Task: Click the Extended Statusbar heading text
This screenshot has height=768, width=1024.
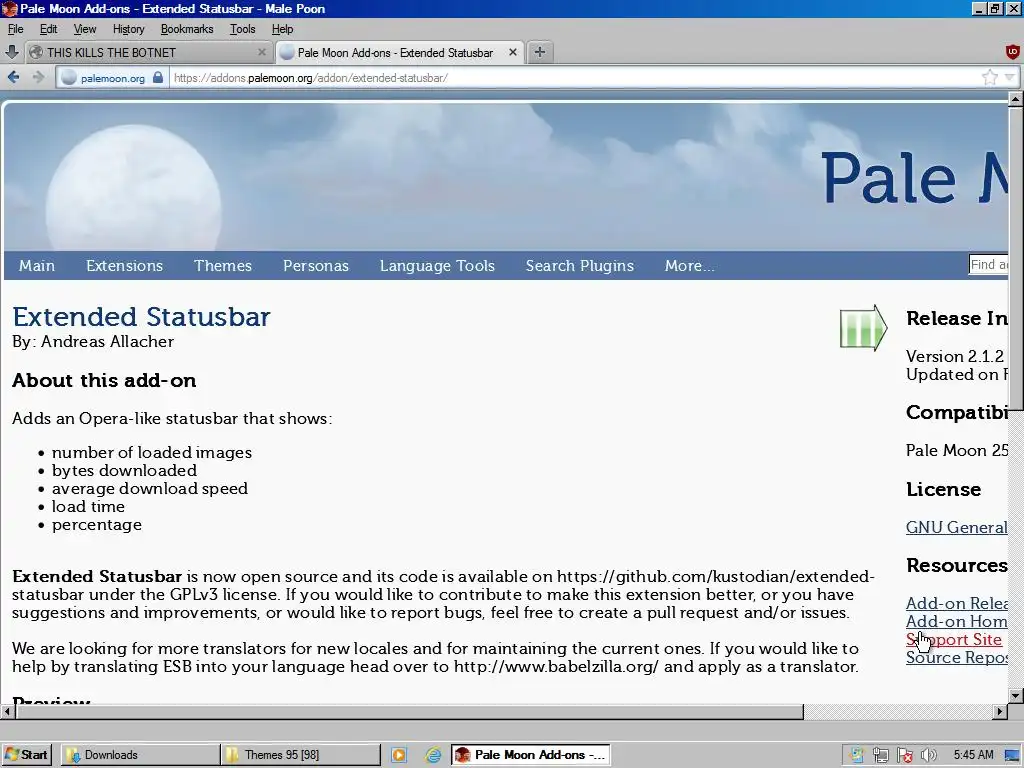Action: [x=141, y=317]
